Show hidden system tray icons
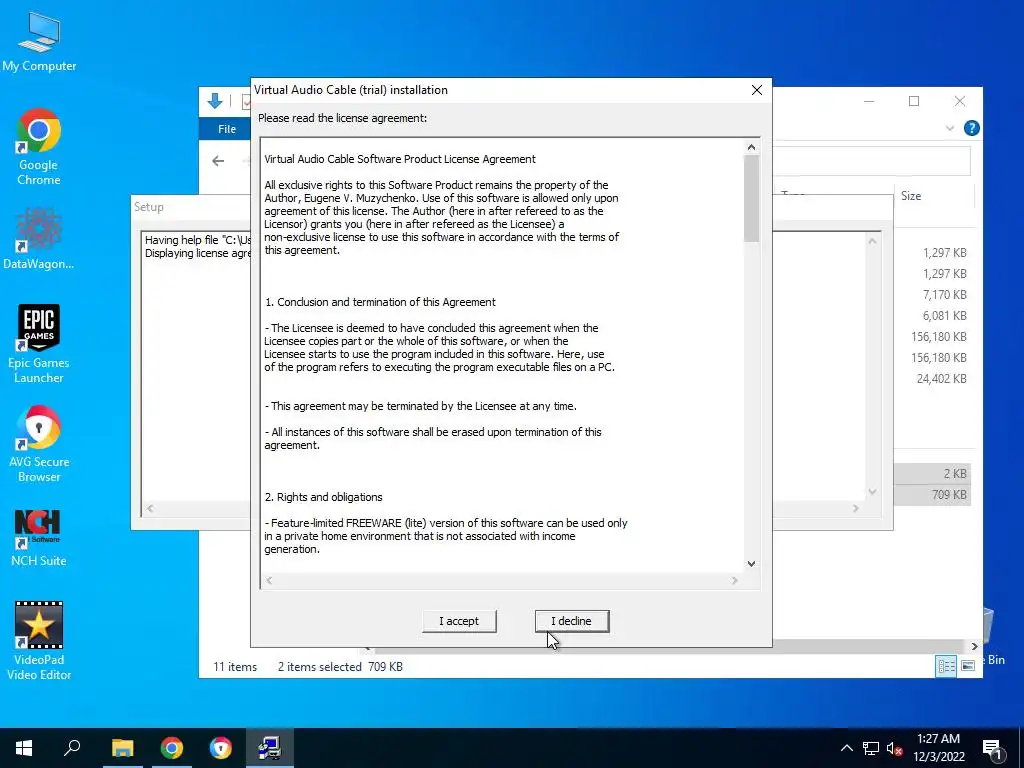1024x768 pixels. pyautogui.click(x=846, y=748)
